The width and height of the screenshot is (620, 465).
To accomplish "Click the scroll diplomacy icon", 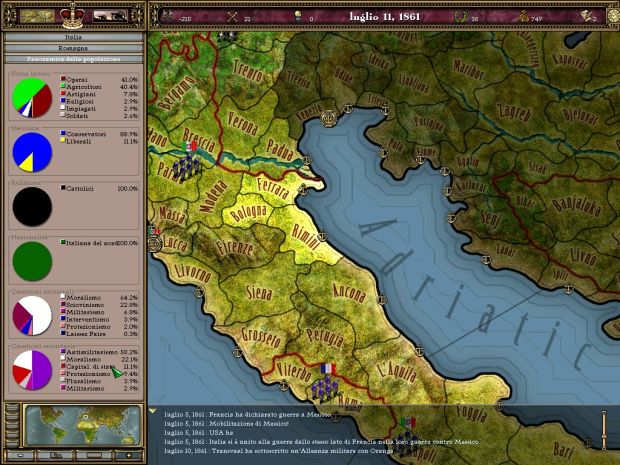I will 586,17.
